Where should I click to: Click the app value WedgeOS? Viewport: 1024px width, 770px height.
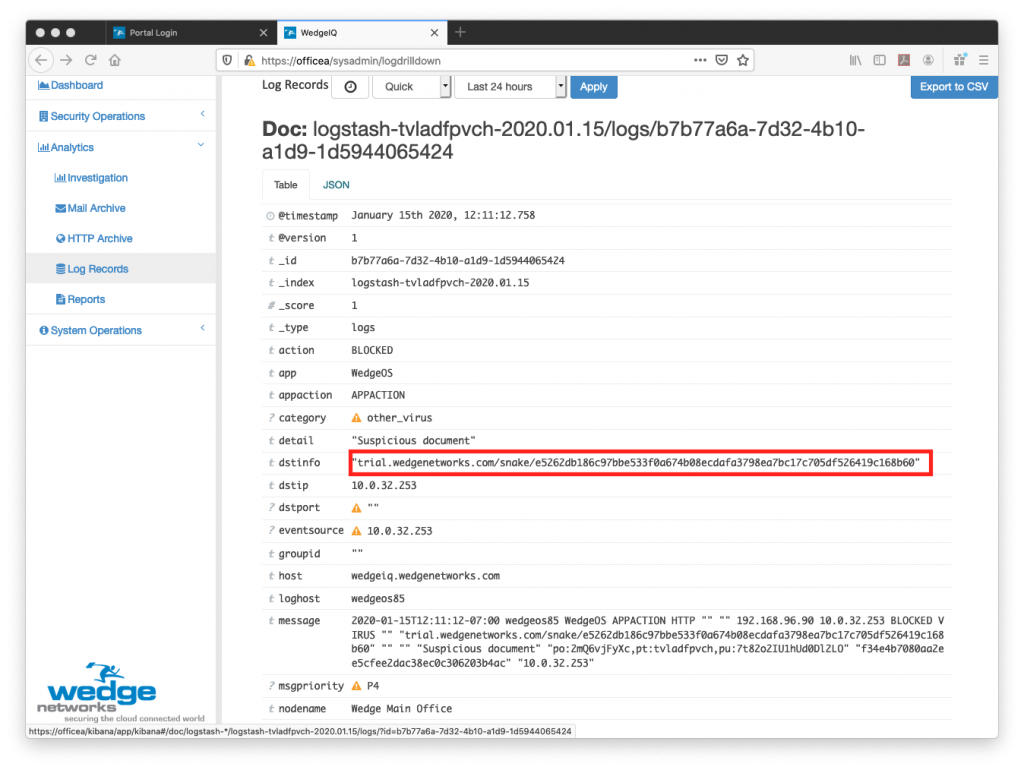[372, 373]
